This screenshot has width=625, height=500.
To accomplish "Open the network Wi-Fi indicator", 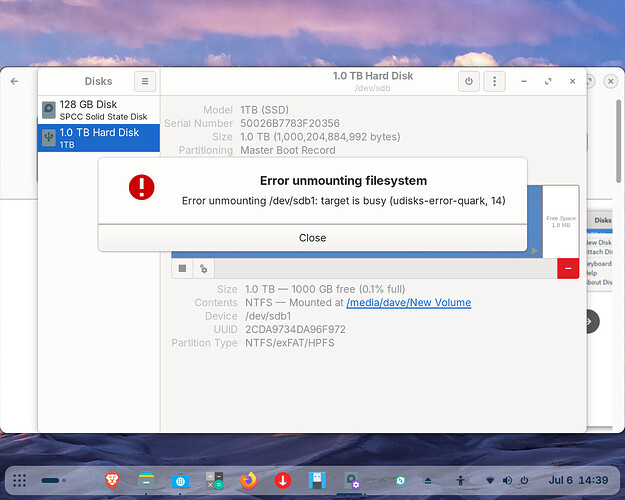I will coord(490,480).
